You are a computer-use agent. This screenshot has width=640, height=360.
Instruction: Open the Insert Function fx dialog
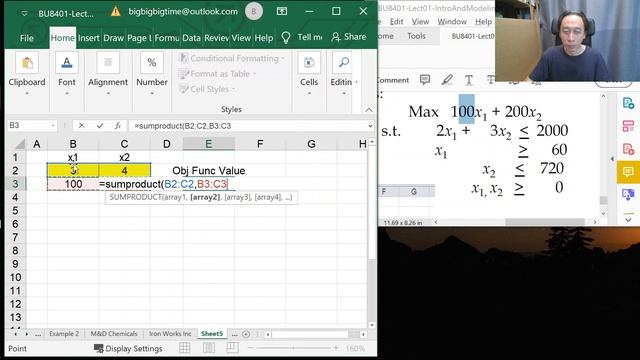118,126
